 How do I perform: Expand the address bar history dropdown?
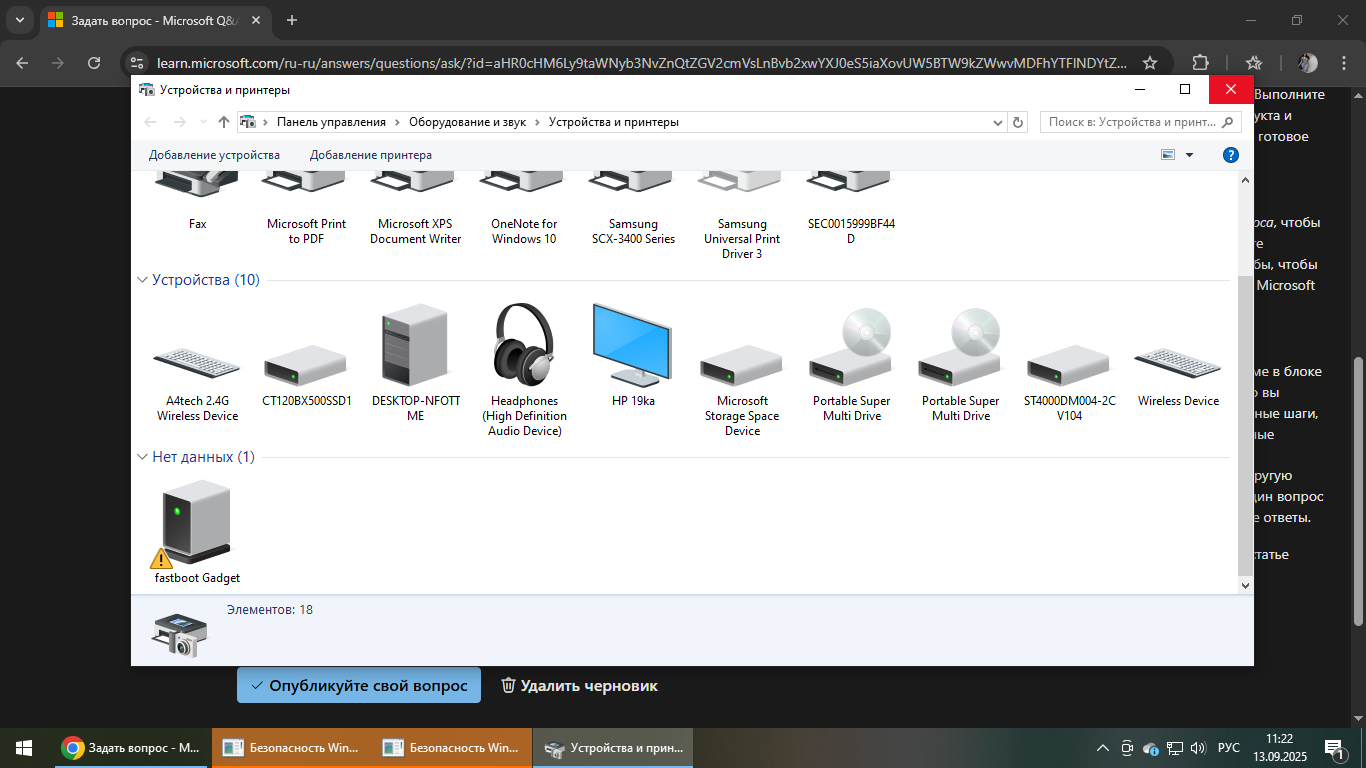[x=997, y=122]
